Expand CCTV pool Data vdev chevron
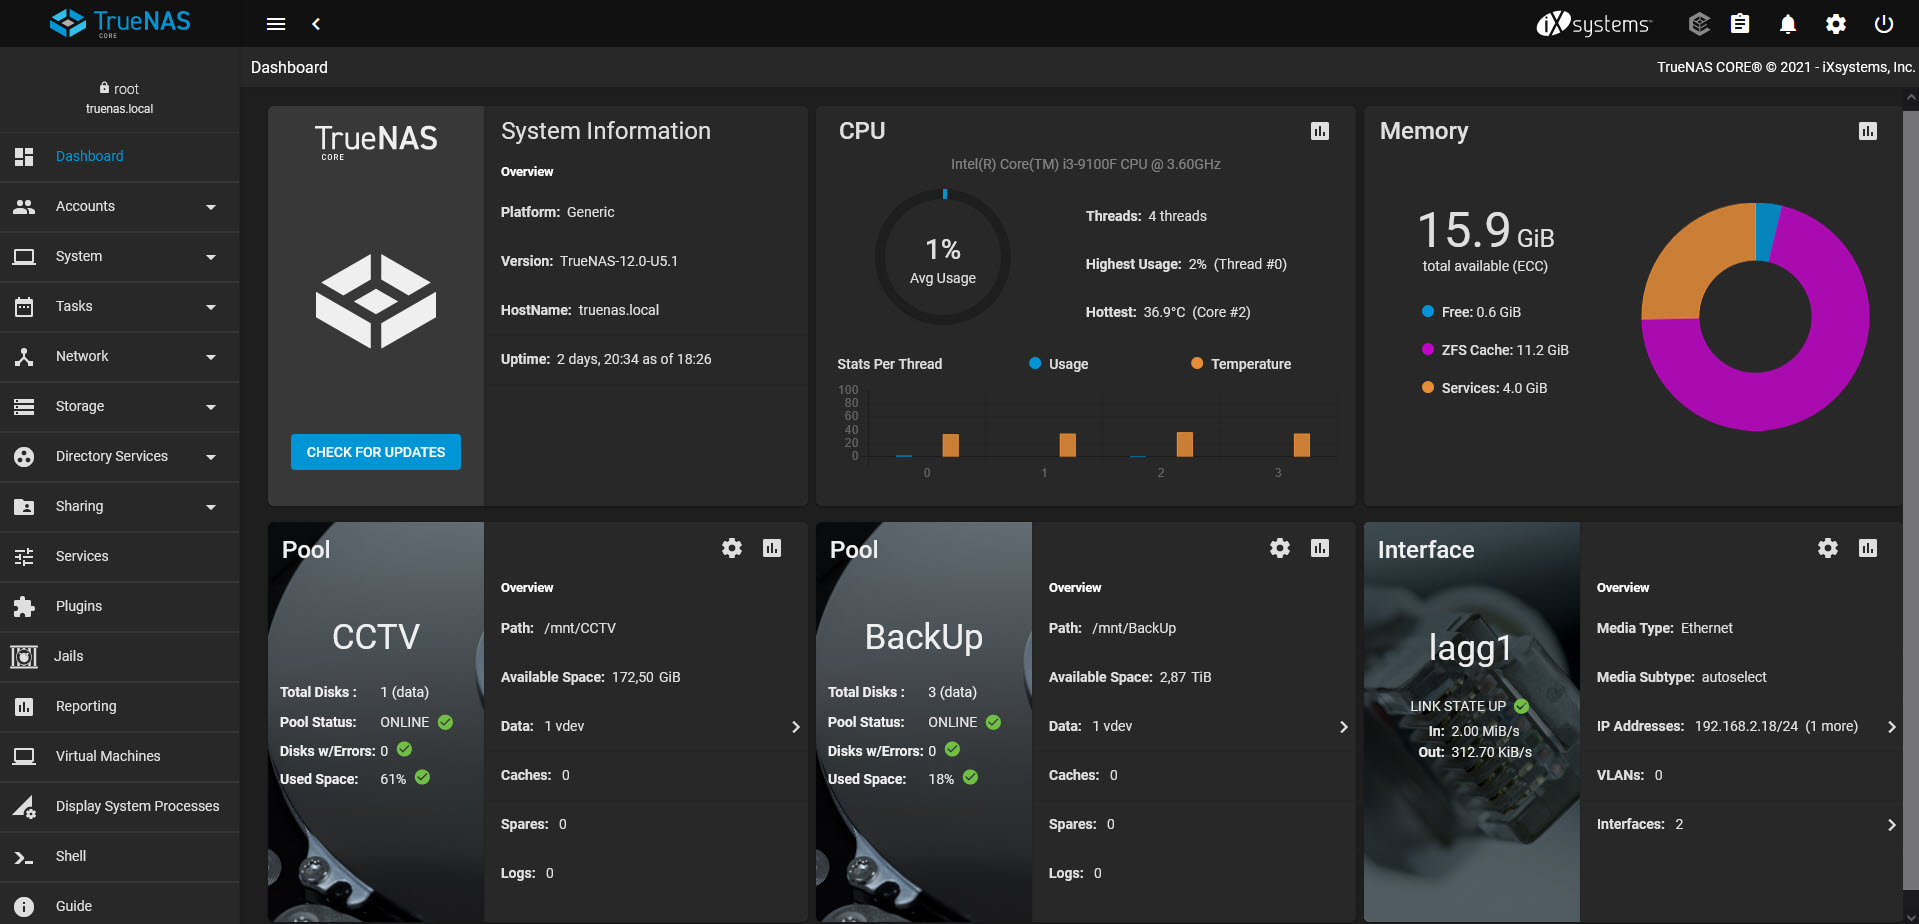 coord(796,727)
